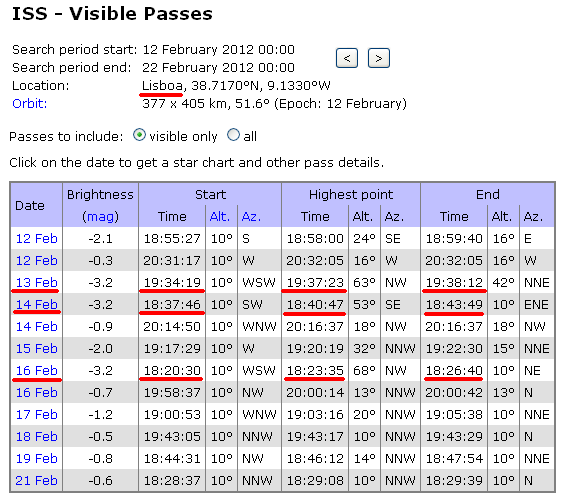Click start time 18:20:30

172,371
